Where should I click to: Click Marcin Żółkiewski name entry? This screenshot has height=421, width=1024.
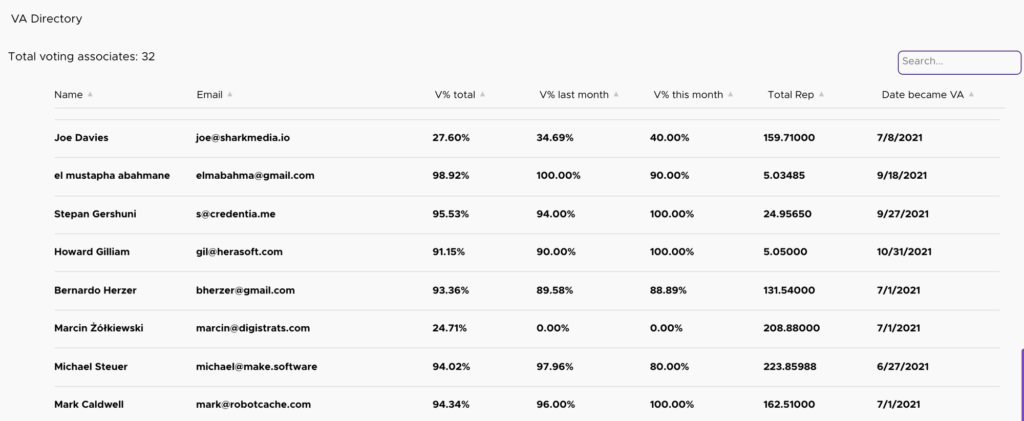pyautogui.click(x=101, y=328)
